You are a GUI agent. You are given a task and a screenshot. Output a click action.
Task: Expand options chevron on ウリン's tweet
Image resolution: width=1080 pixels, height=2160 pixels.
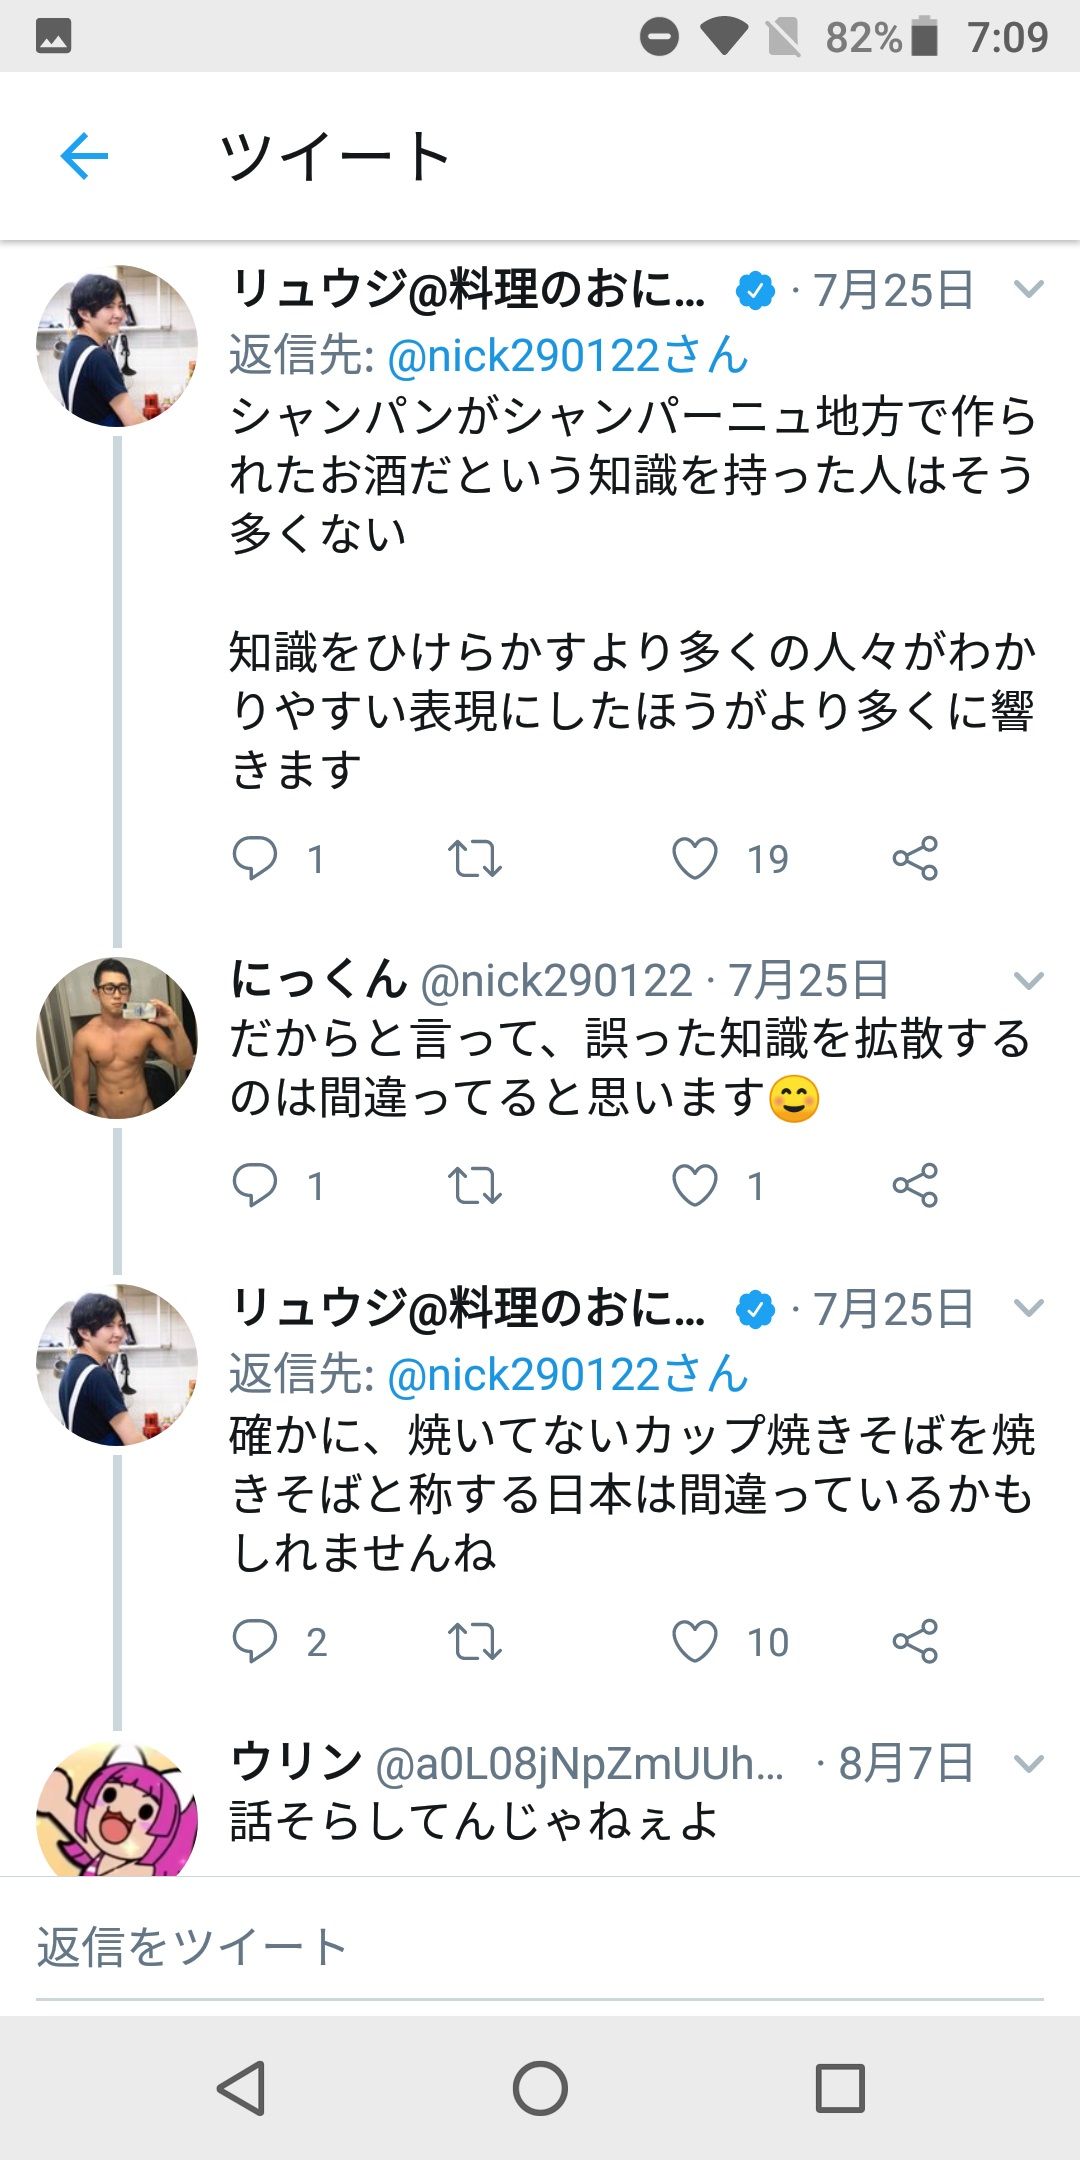click(1028, 1763)
